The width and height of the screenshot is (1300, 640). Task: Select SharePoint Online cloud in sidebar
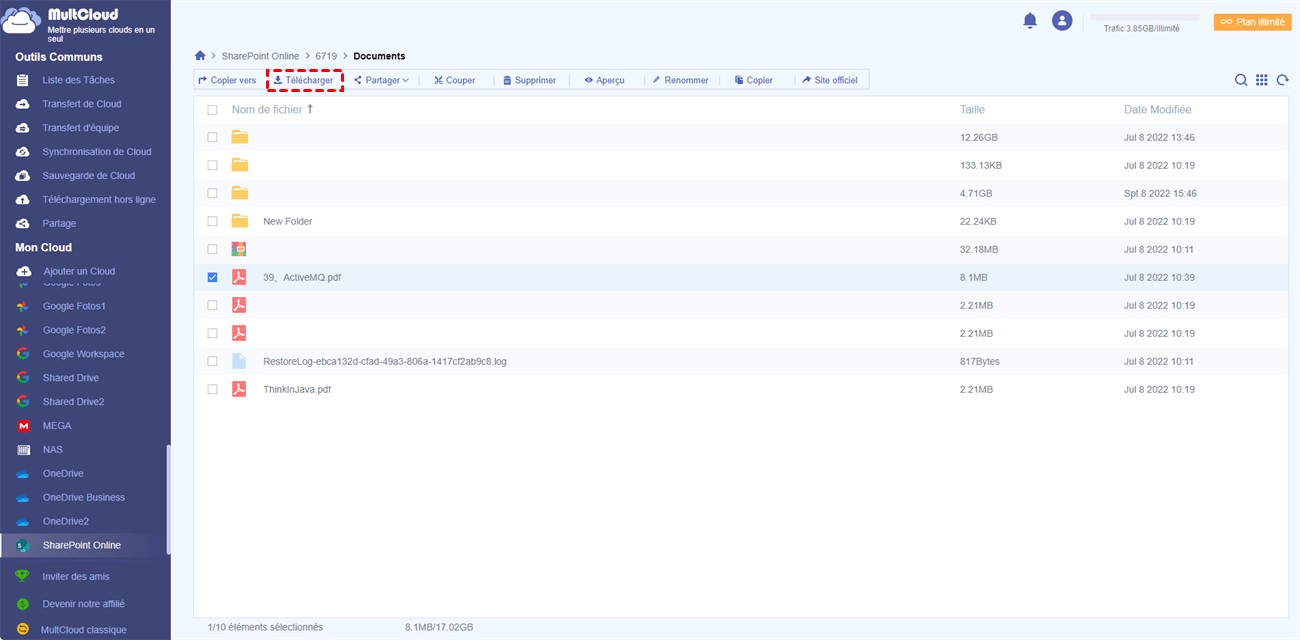coord(82,545)
